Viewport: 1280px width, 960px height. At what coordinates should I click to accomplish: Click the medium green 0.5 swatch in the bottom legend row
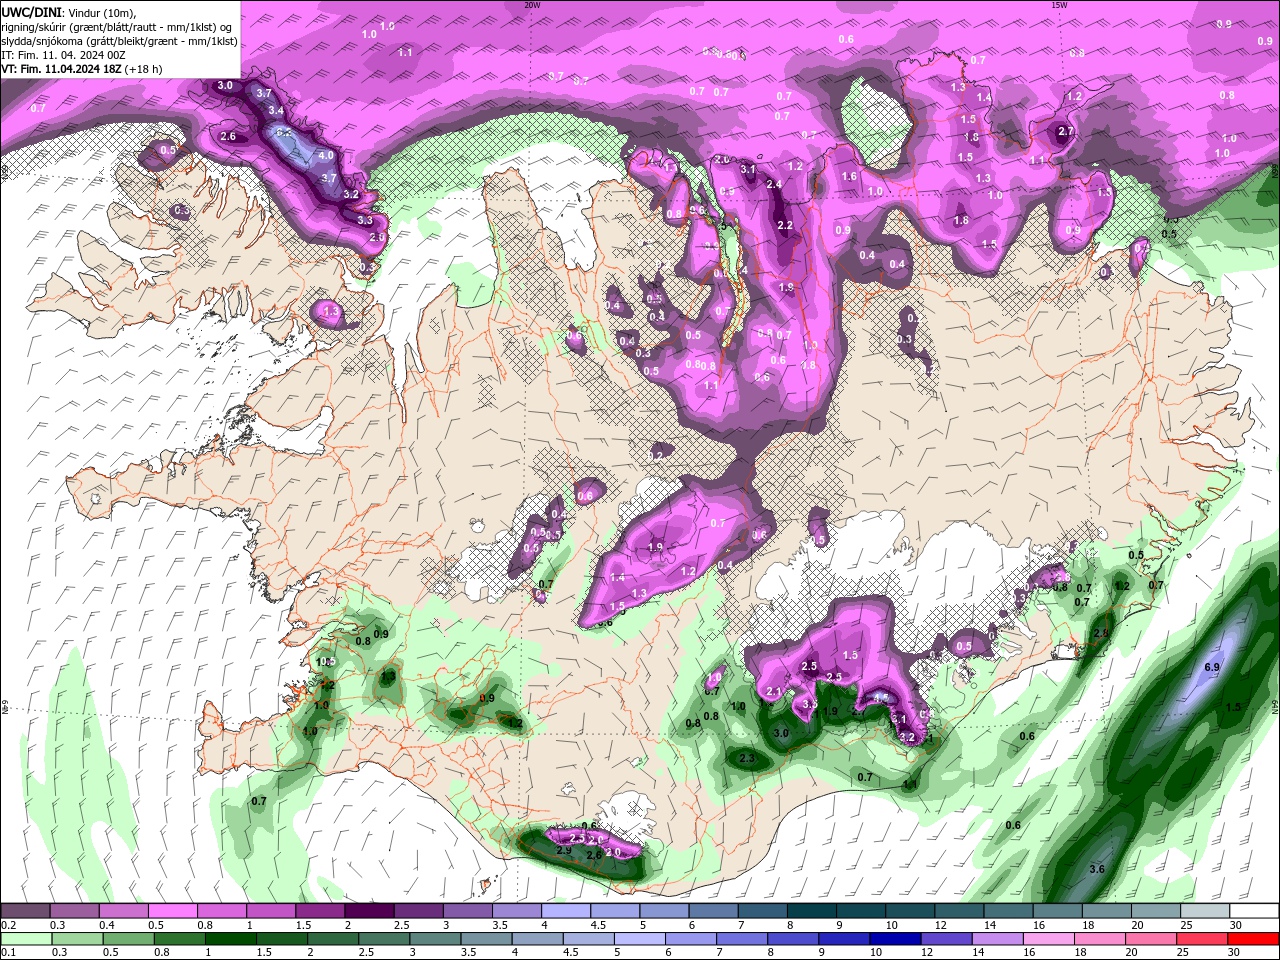coord(128,938)
